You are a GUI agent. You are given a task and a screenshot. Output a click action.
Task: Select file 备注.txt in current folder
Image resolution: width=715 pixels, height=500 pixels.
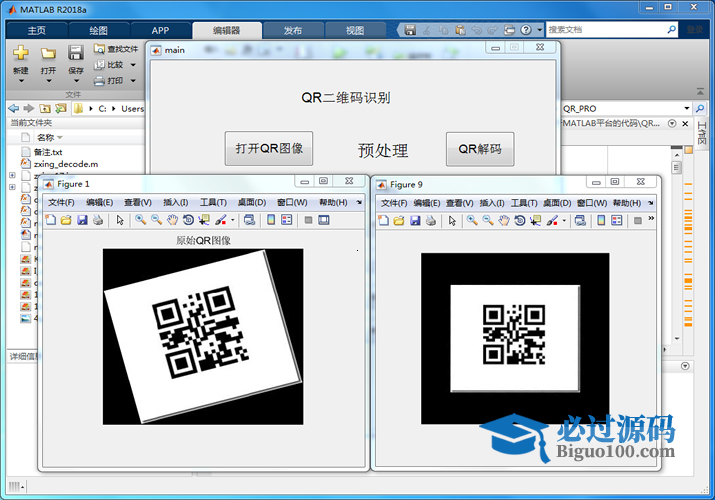(48, 152)
